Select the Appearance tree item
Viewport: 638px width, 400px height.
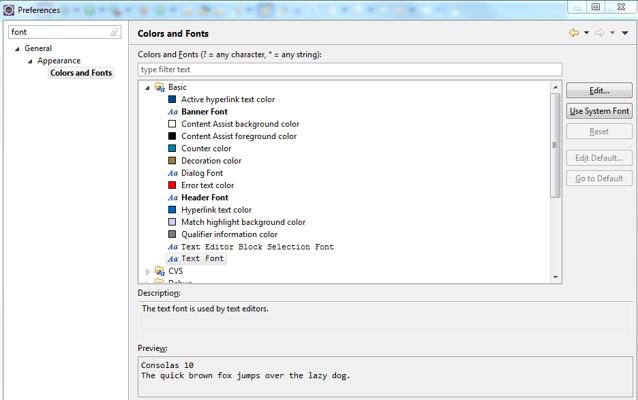click(x=59, y=61)
